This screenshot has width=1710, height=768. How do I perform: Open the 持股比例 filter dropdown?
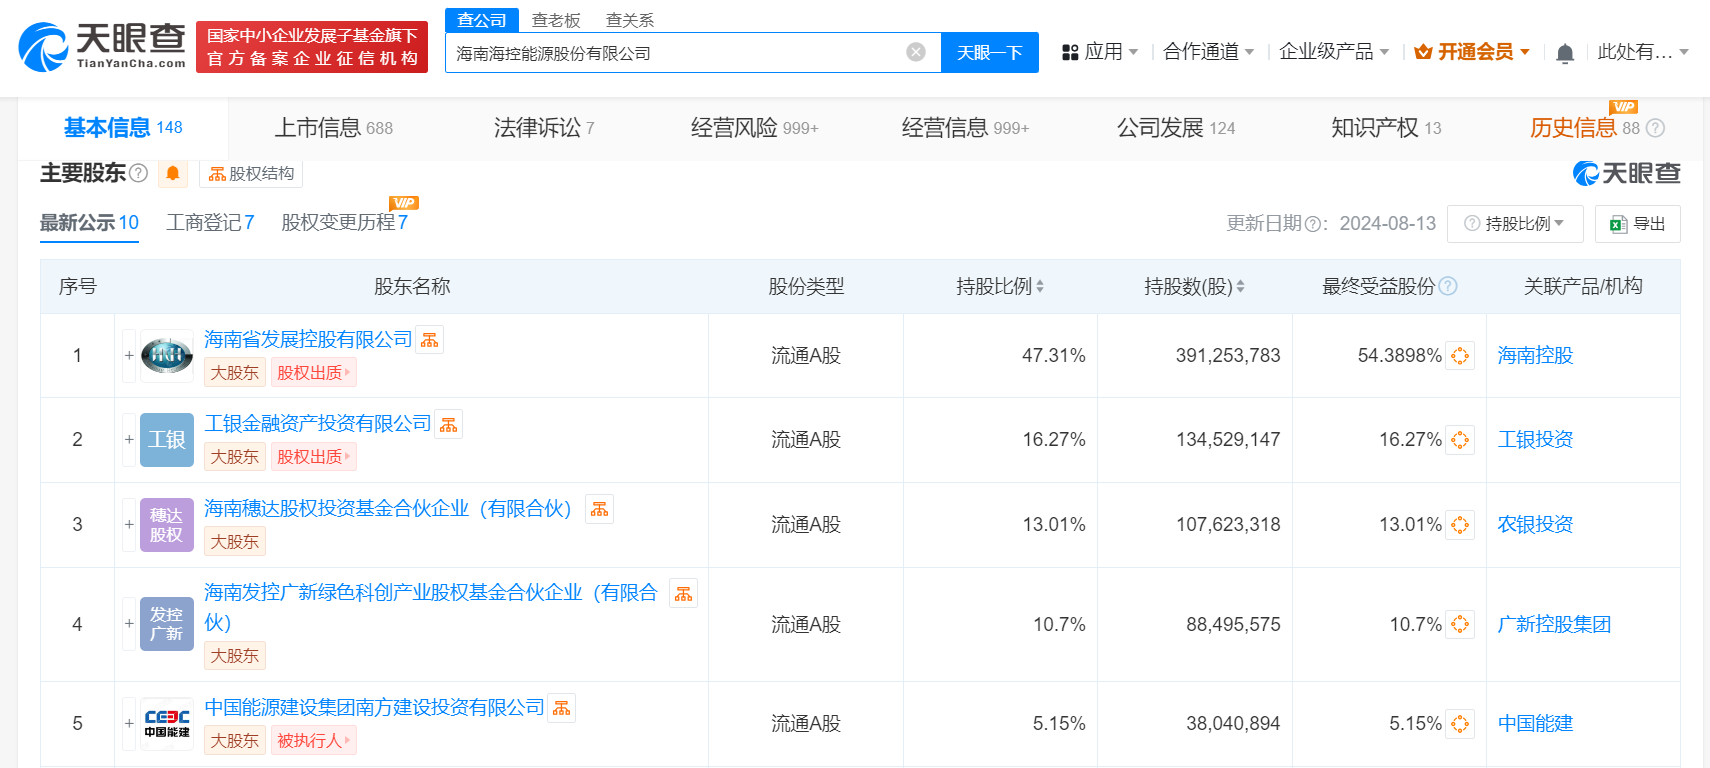pyautogui.click(x=1515, y=224)
